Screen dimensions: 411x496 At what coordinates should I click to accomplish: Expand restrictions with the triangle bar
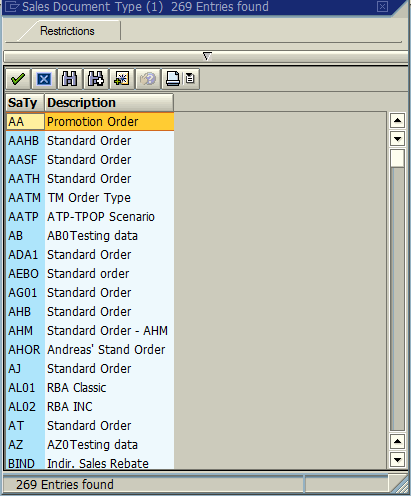pyautogui.click(x=206, y=56)
